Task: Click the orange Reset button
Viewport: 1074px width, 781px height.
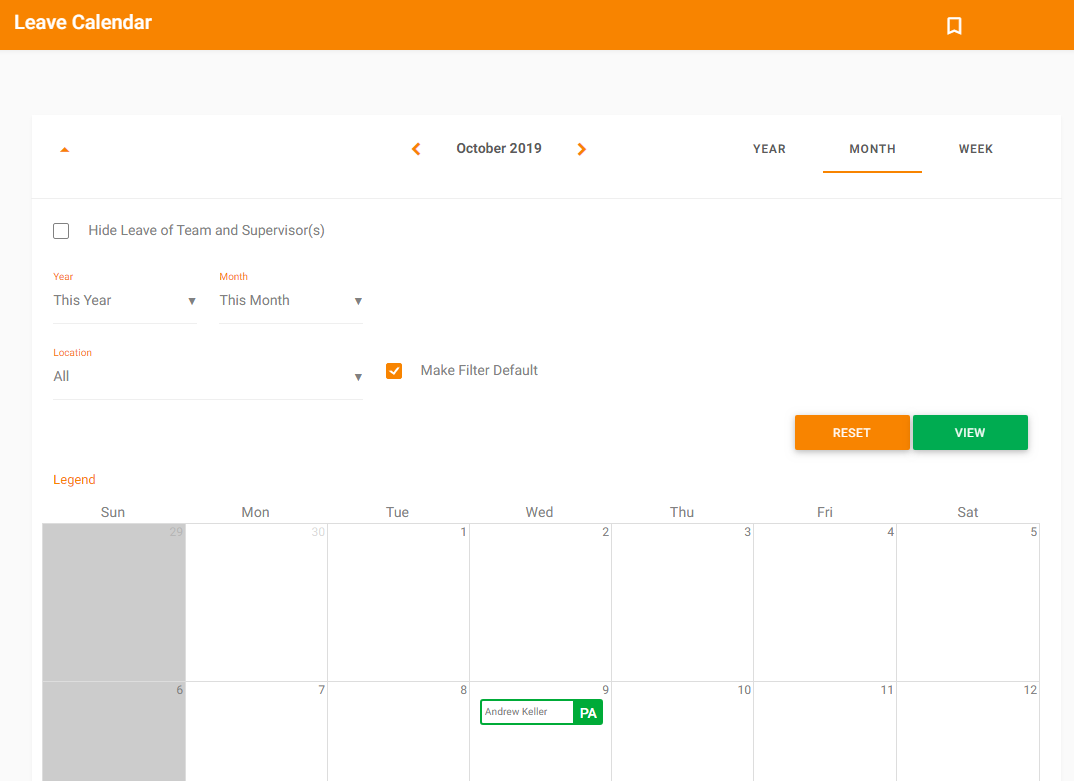Action: click(852, 432)
